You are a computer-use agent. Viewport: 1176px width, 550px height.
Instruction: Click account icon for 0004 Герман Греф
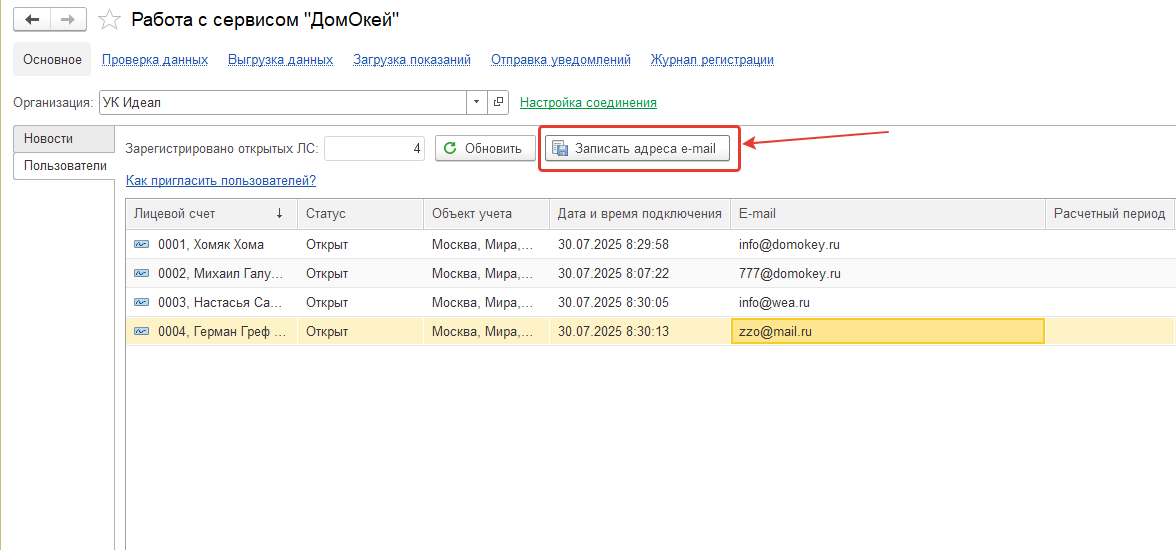141,331
